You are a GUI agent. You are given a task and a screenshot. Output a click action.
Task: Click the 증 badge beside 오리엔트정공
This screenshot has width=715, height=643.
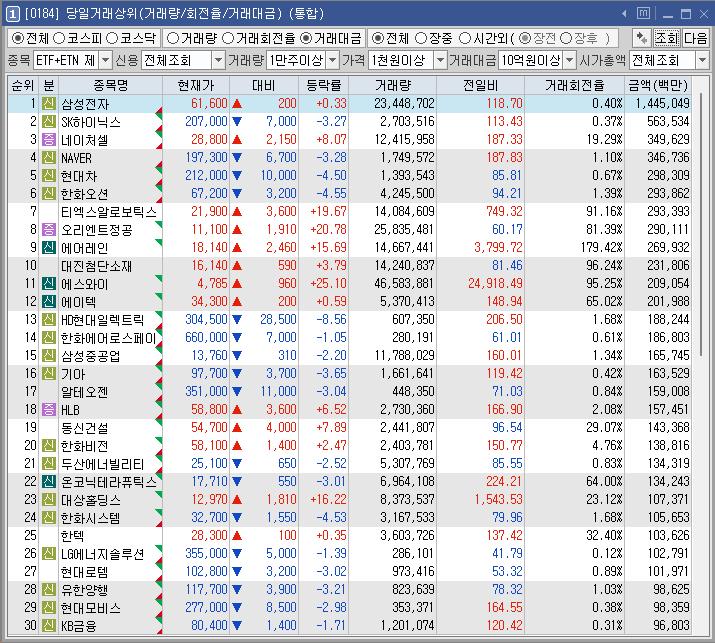[x=49, y=229]
